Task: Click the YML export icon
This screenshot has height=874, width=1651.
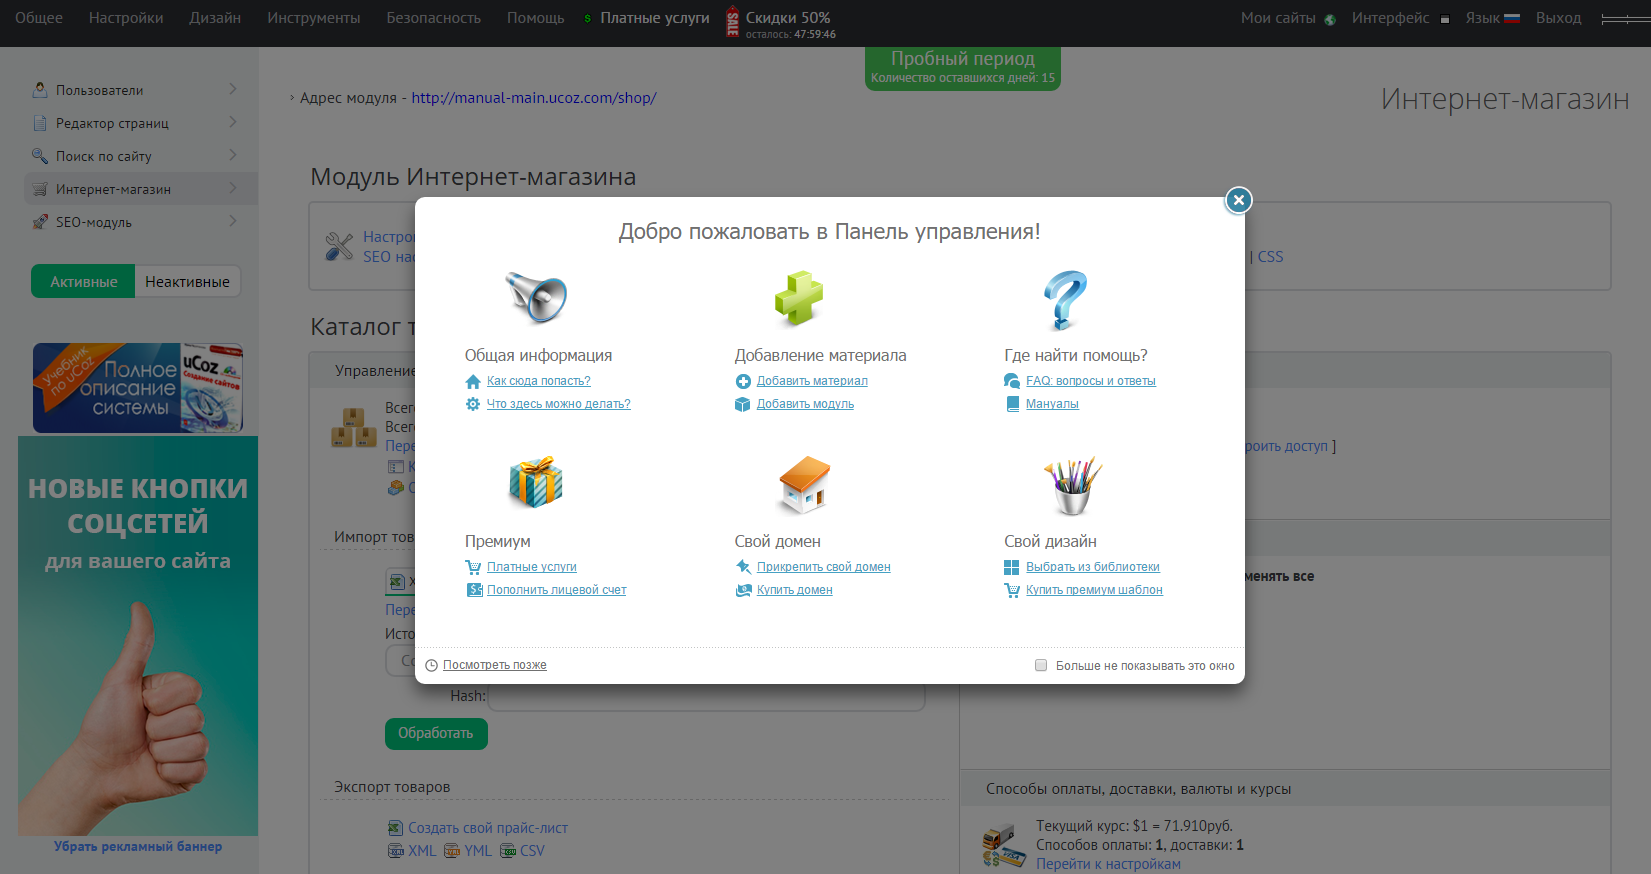Action: pos(452,851)
